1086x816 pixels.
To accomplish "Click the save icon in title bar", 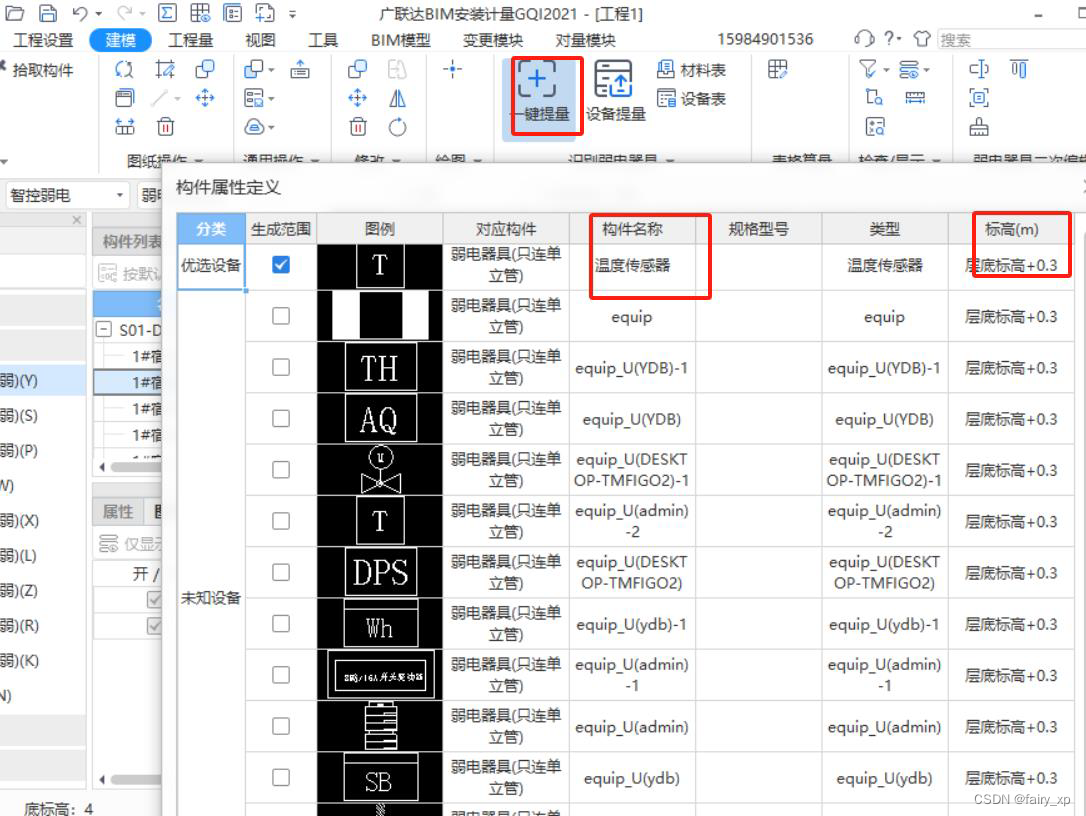I will pyautogui.click(x=48, y=12).
